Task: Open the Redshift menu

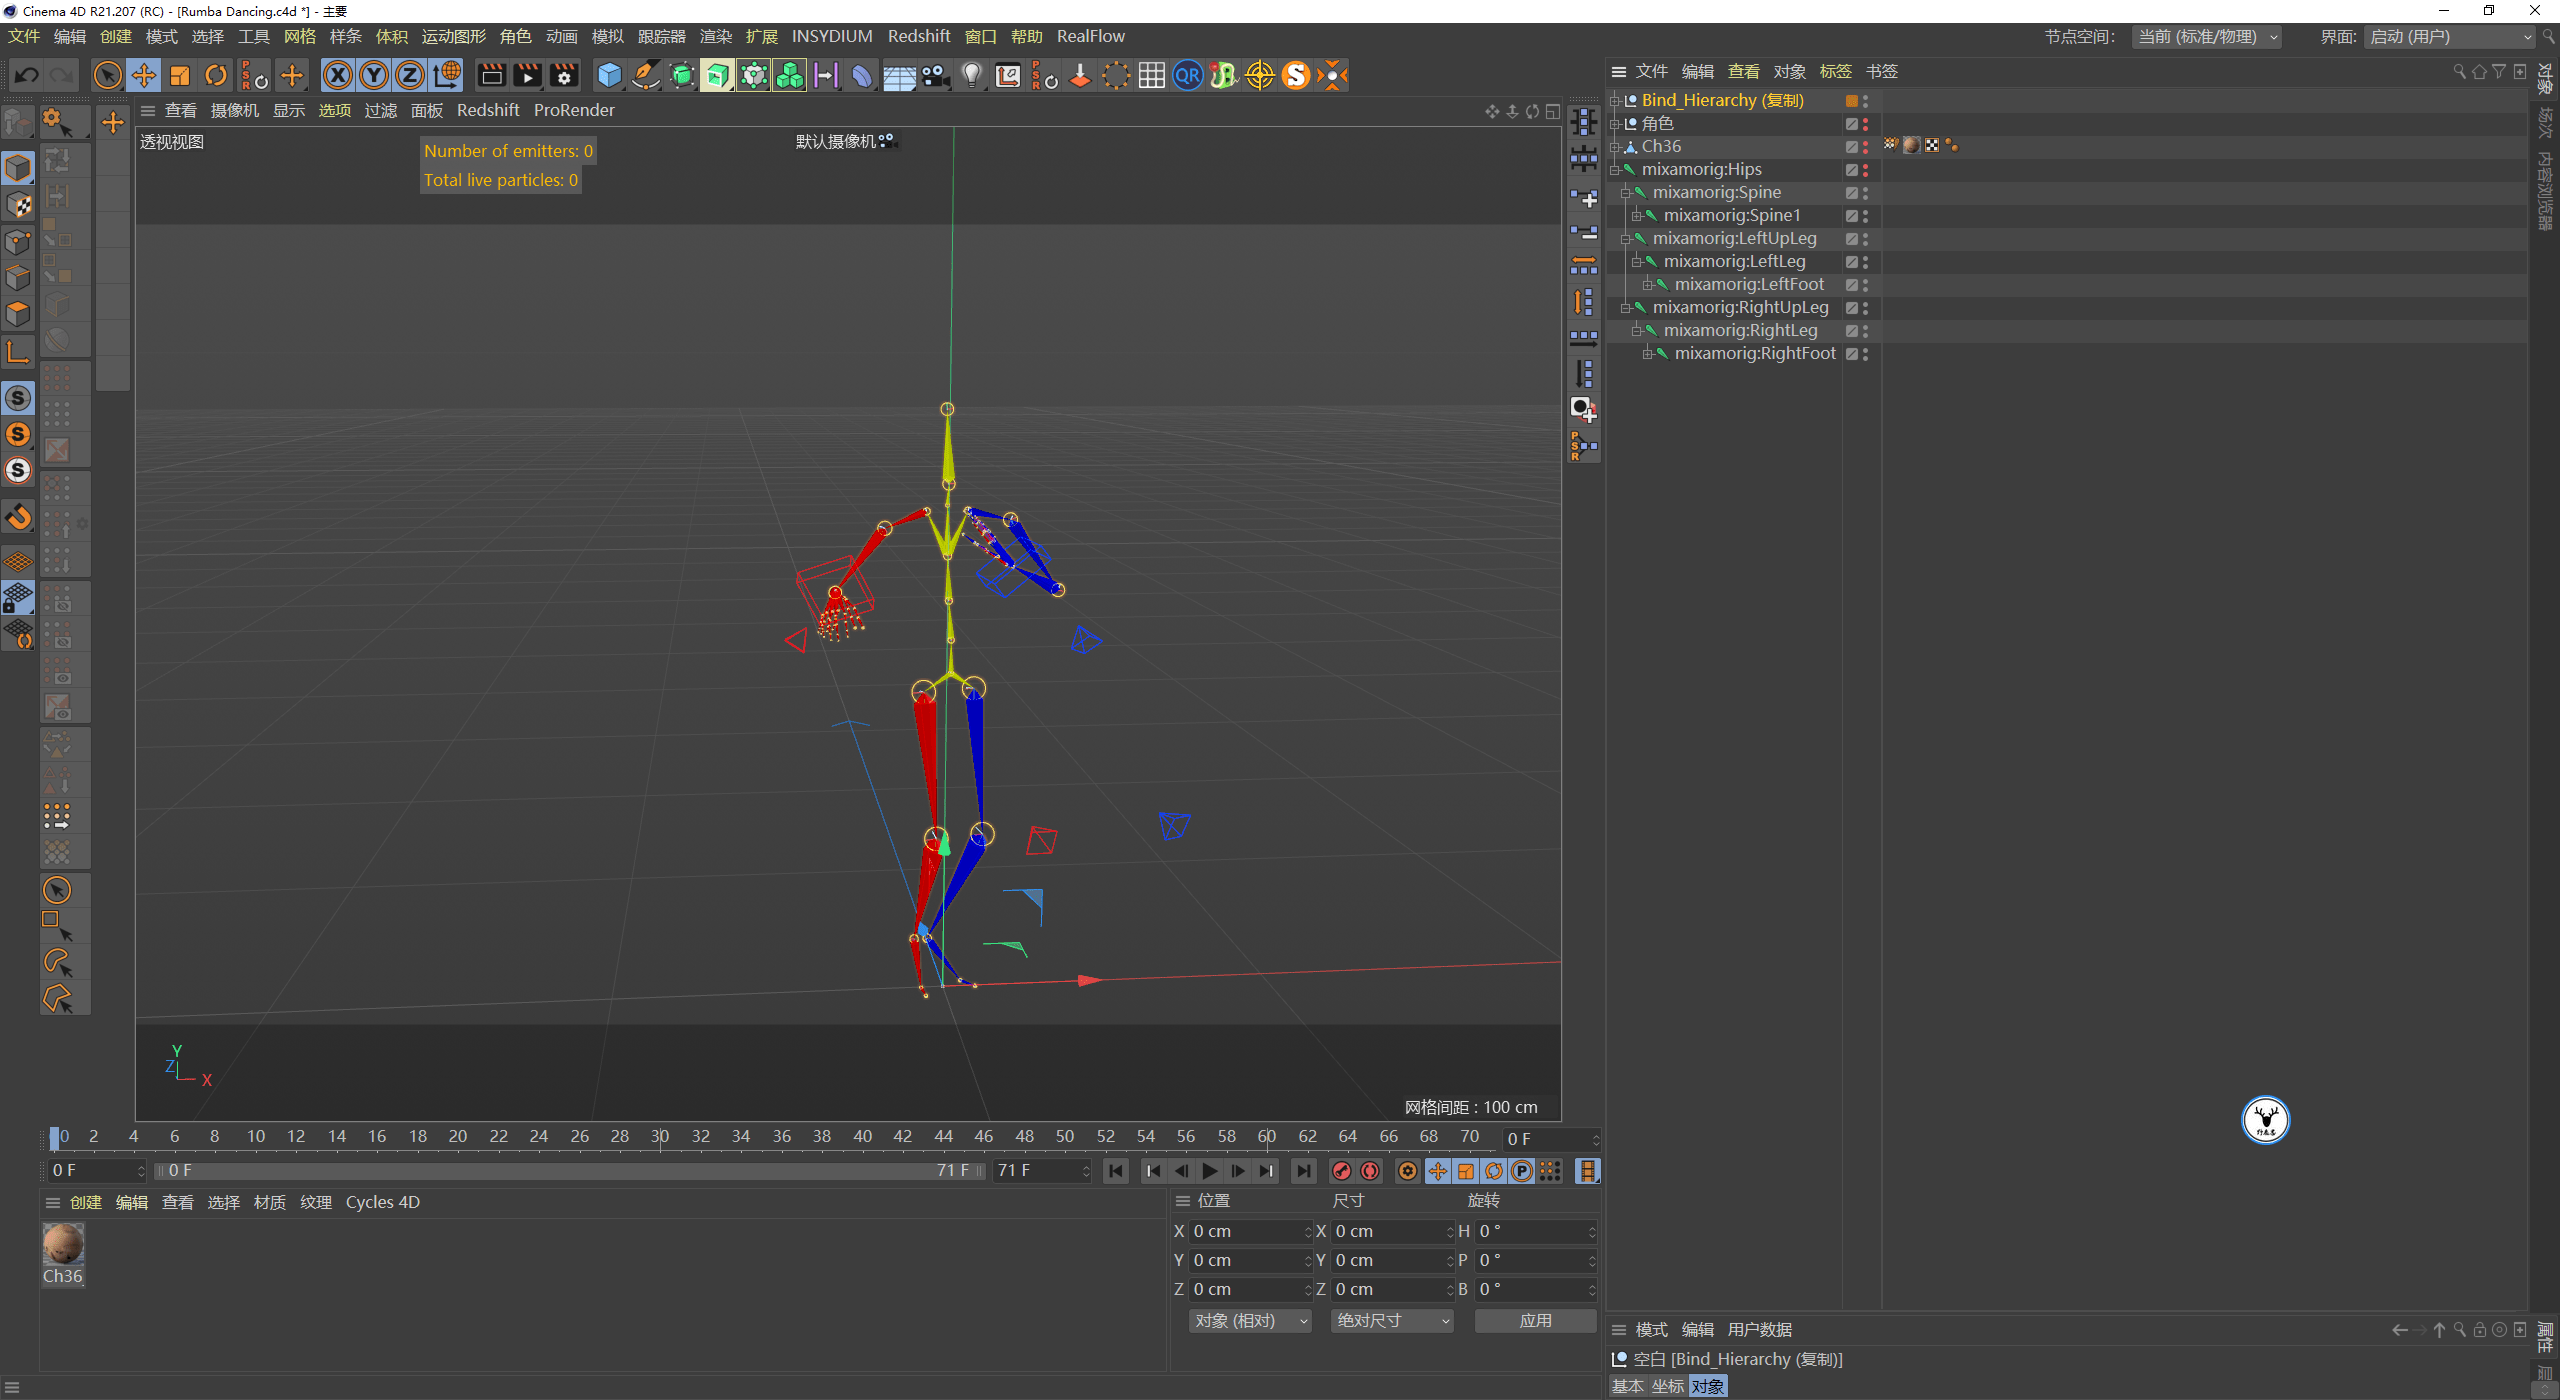Action: click(x=919, y=35)
